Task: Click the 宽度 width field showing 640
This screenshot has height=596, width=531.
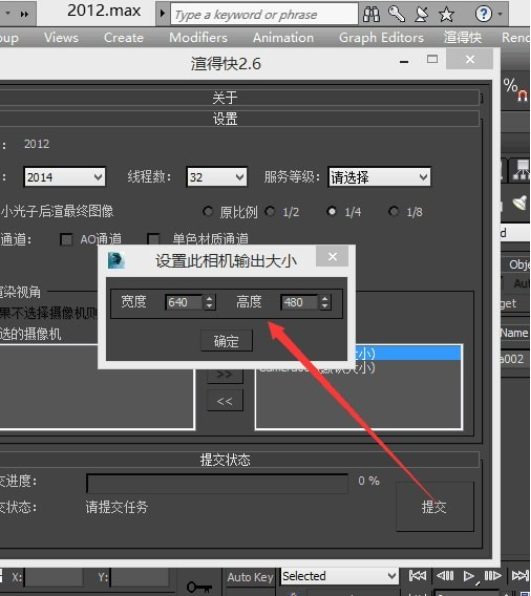Action: 190,303
